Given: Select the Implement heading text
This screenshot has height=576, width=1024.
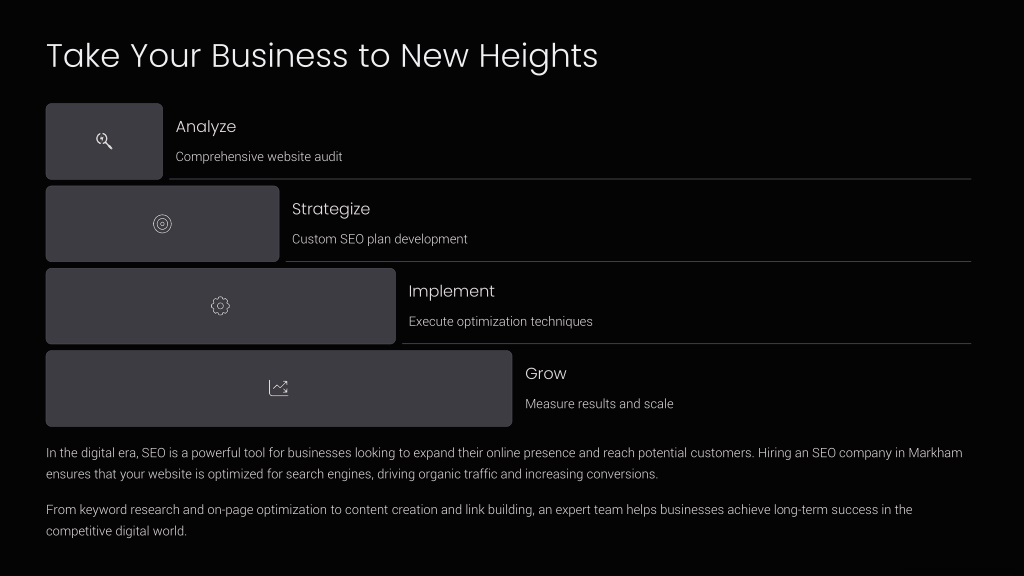Looking at the screenshot, I should tap(451, 291).
